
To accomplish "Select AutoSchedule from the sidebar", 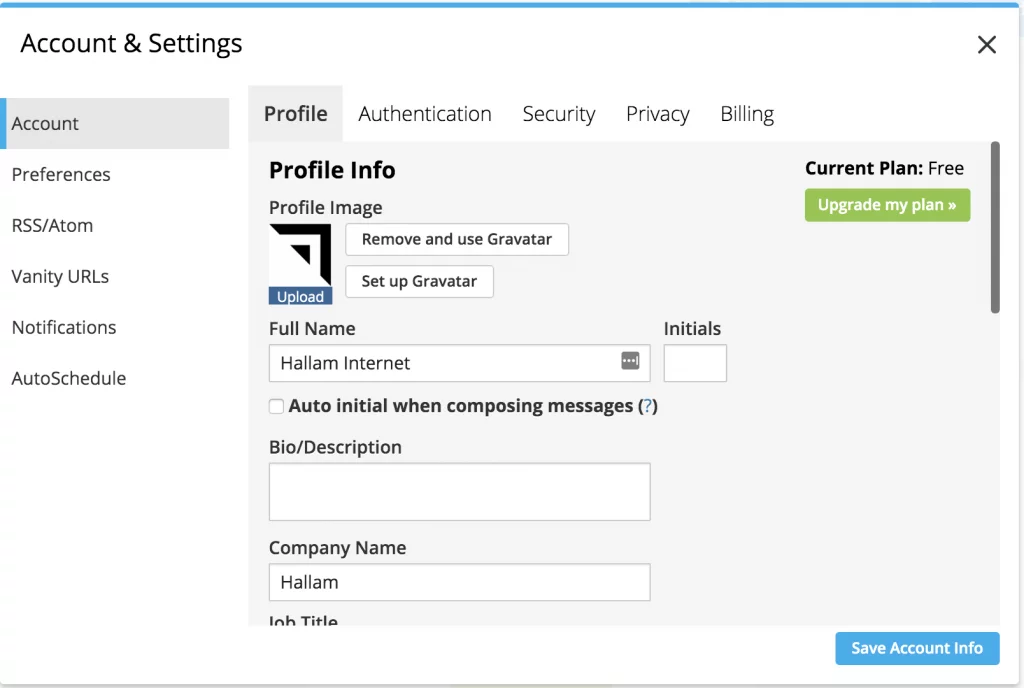I will click(68, 378).
